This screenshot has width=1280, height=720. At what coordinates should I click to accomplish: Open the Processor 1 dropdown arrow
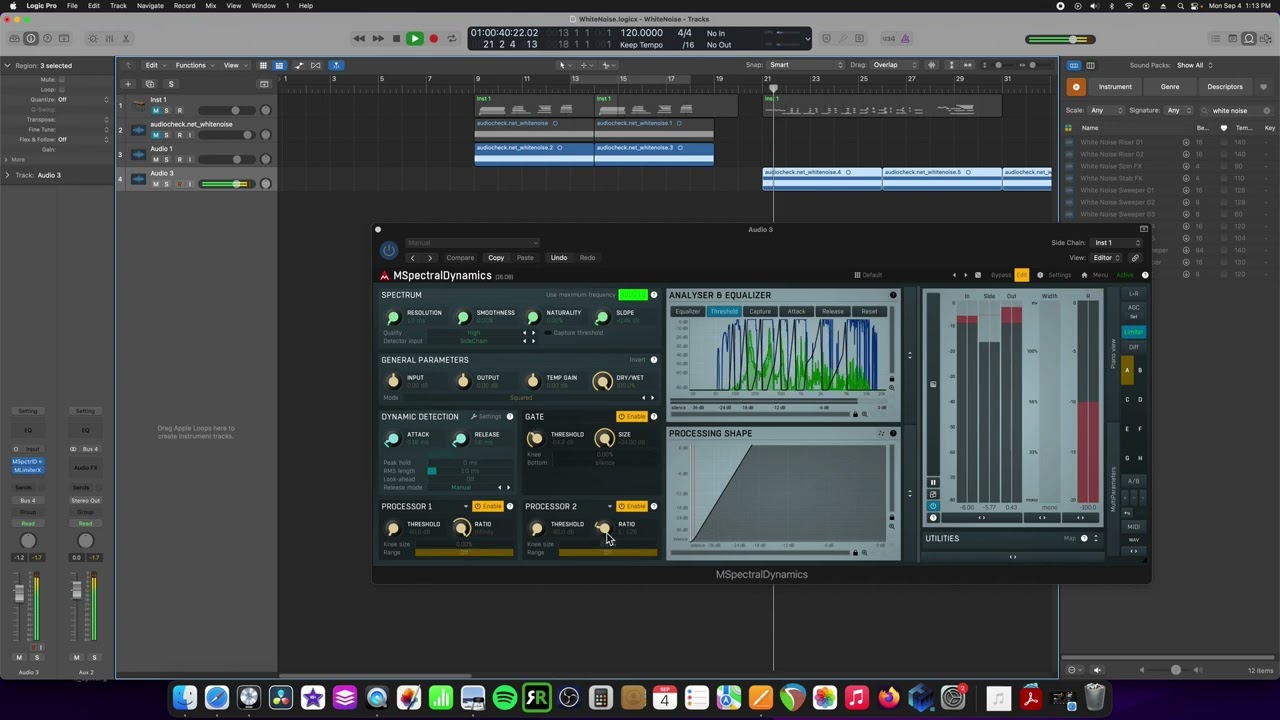(465, 506)
